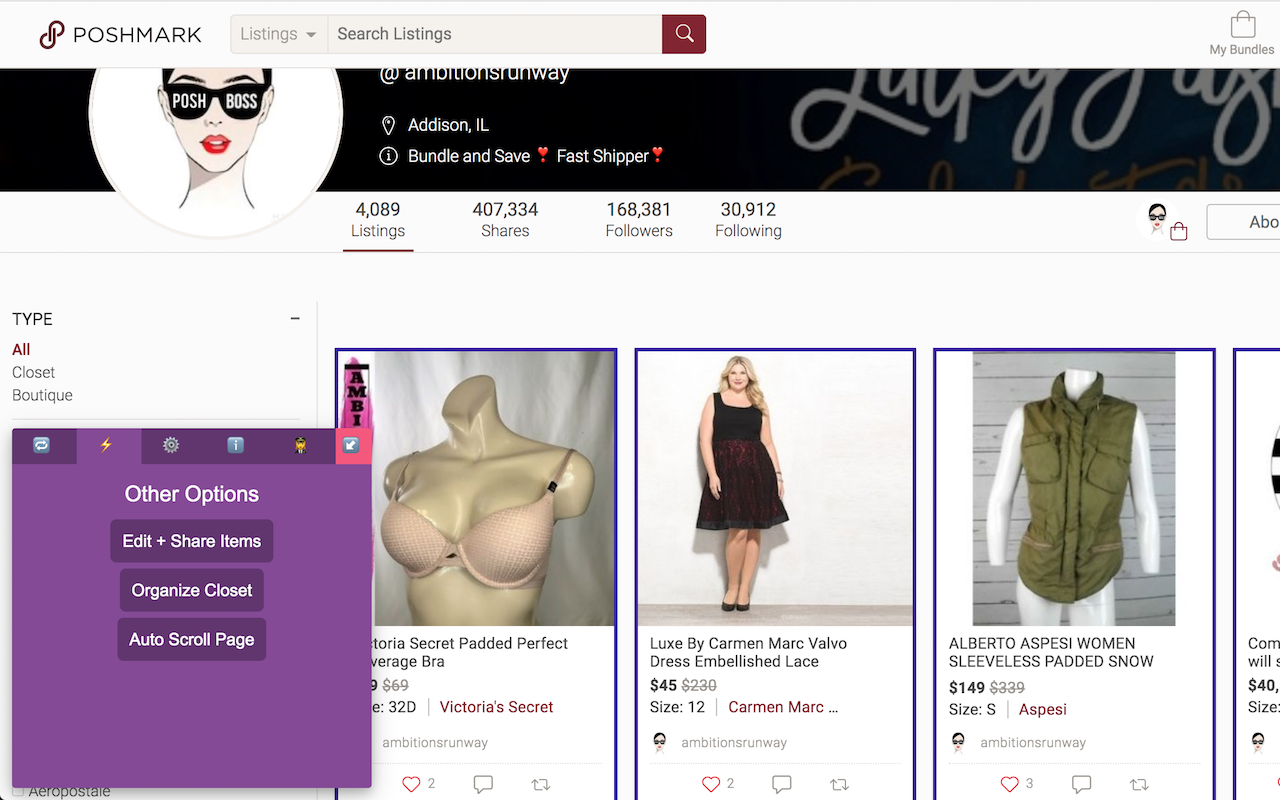Screen dimensions: 1280x800
Task: Open the officer emoji tab in purple panel
Action: point(301,446)
